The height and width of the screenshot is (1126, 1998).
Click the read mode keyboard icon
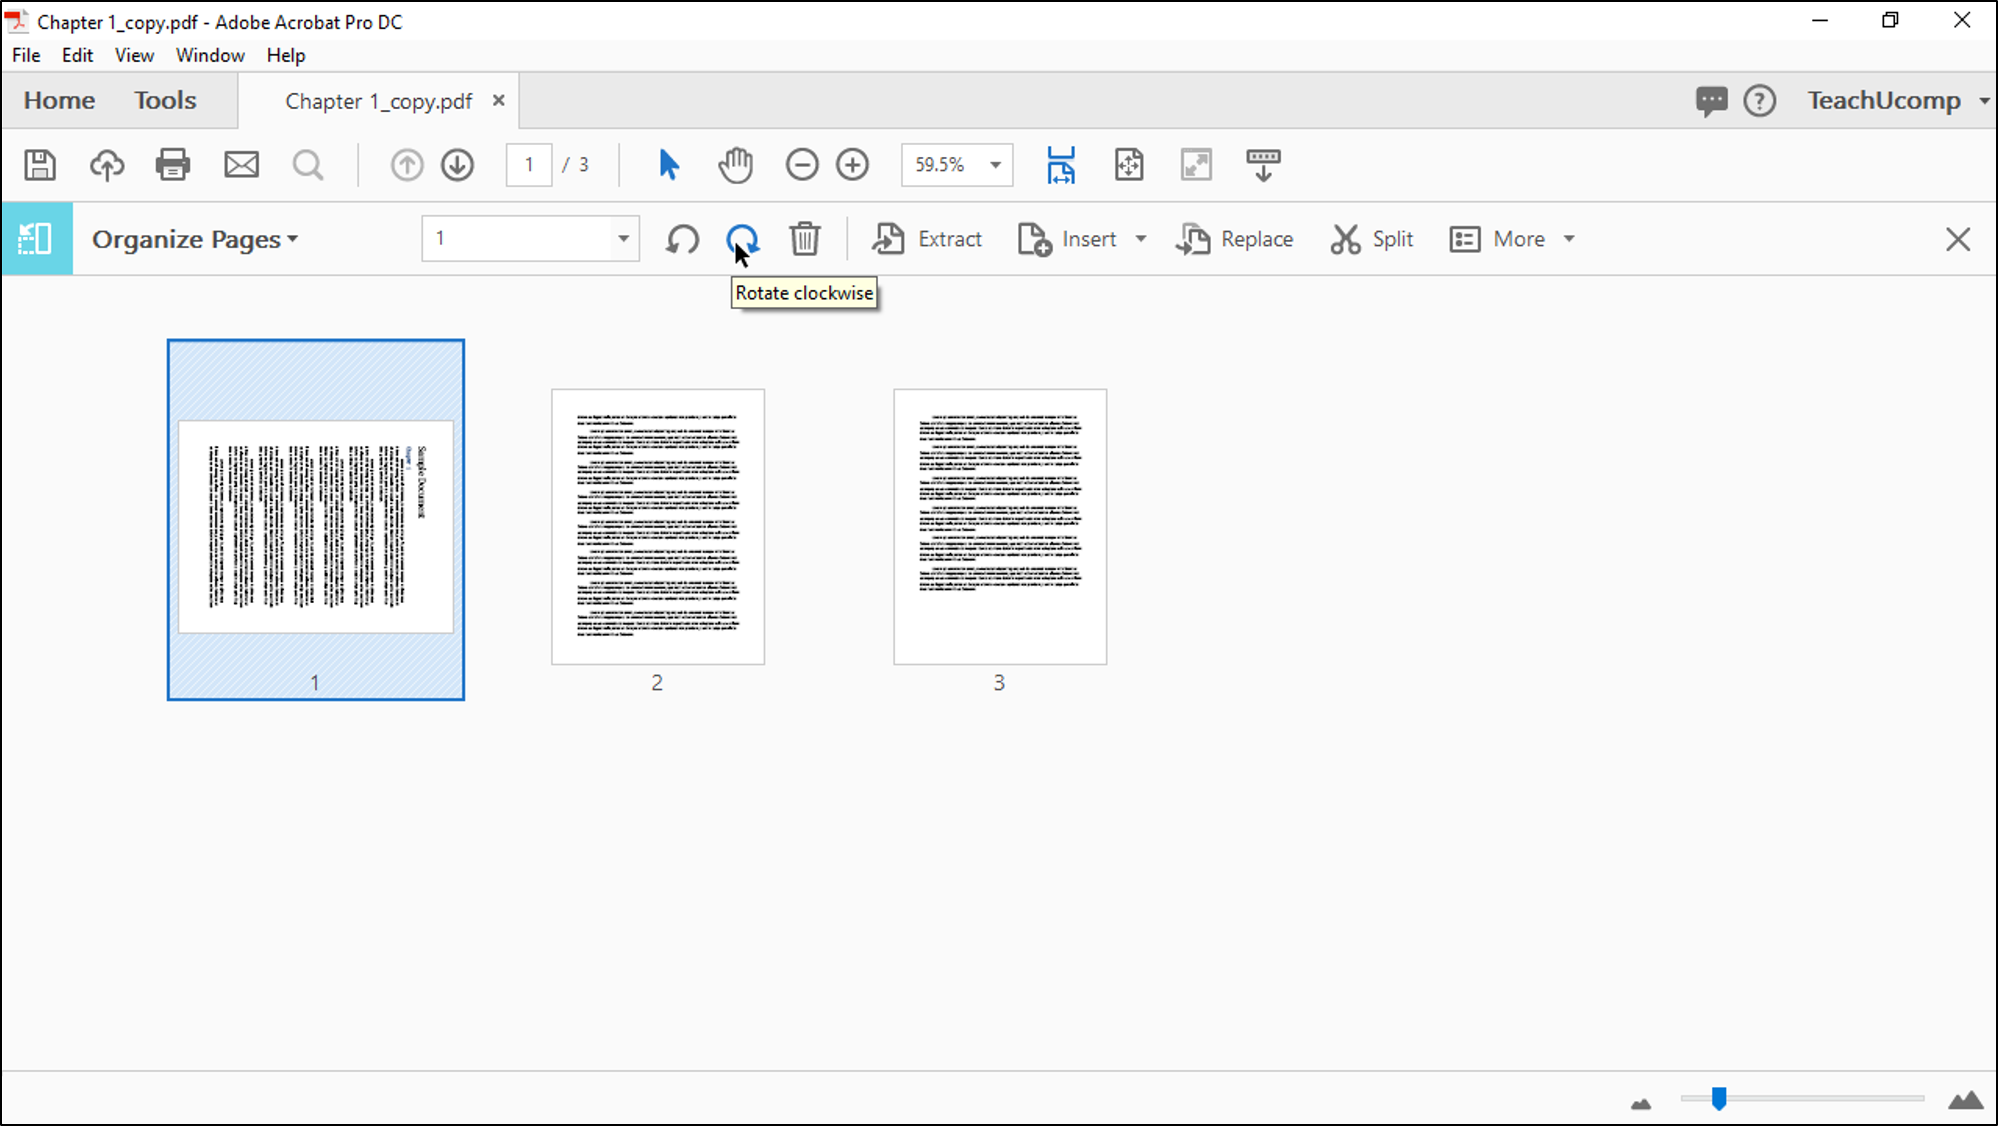tap(1263, 165)
